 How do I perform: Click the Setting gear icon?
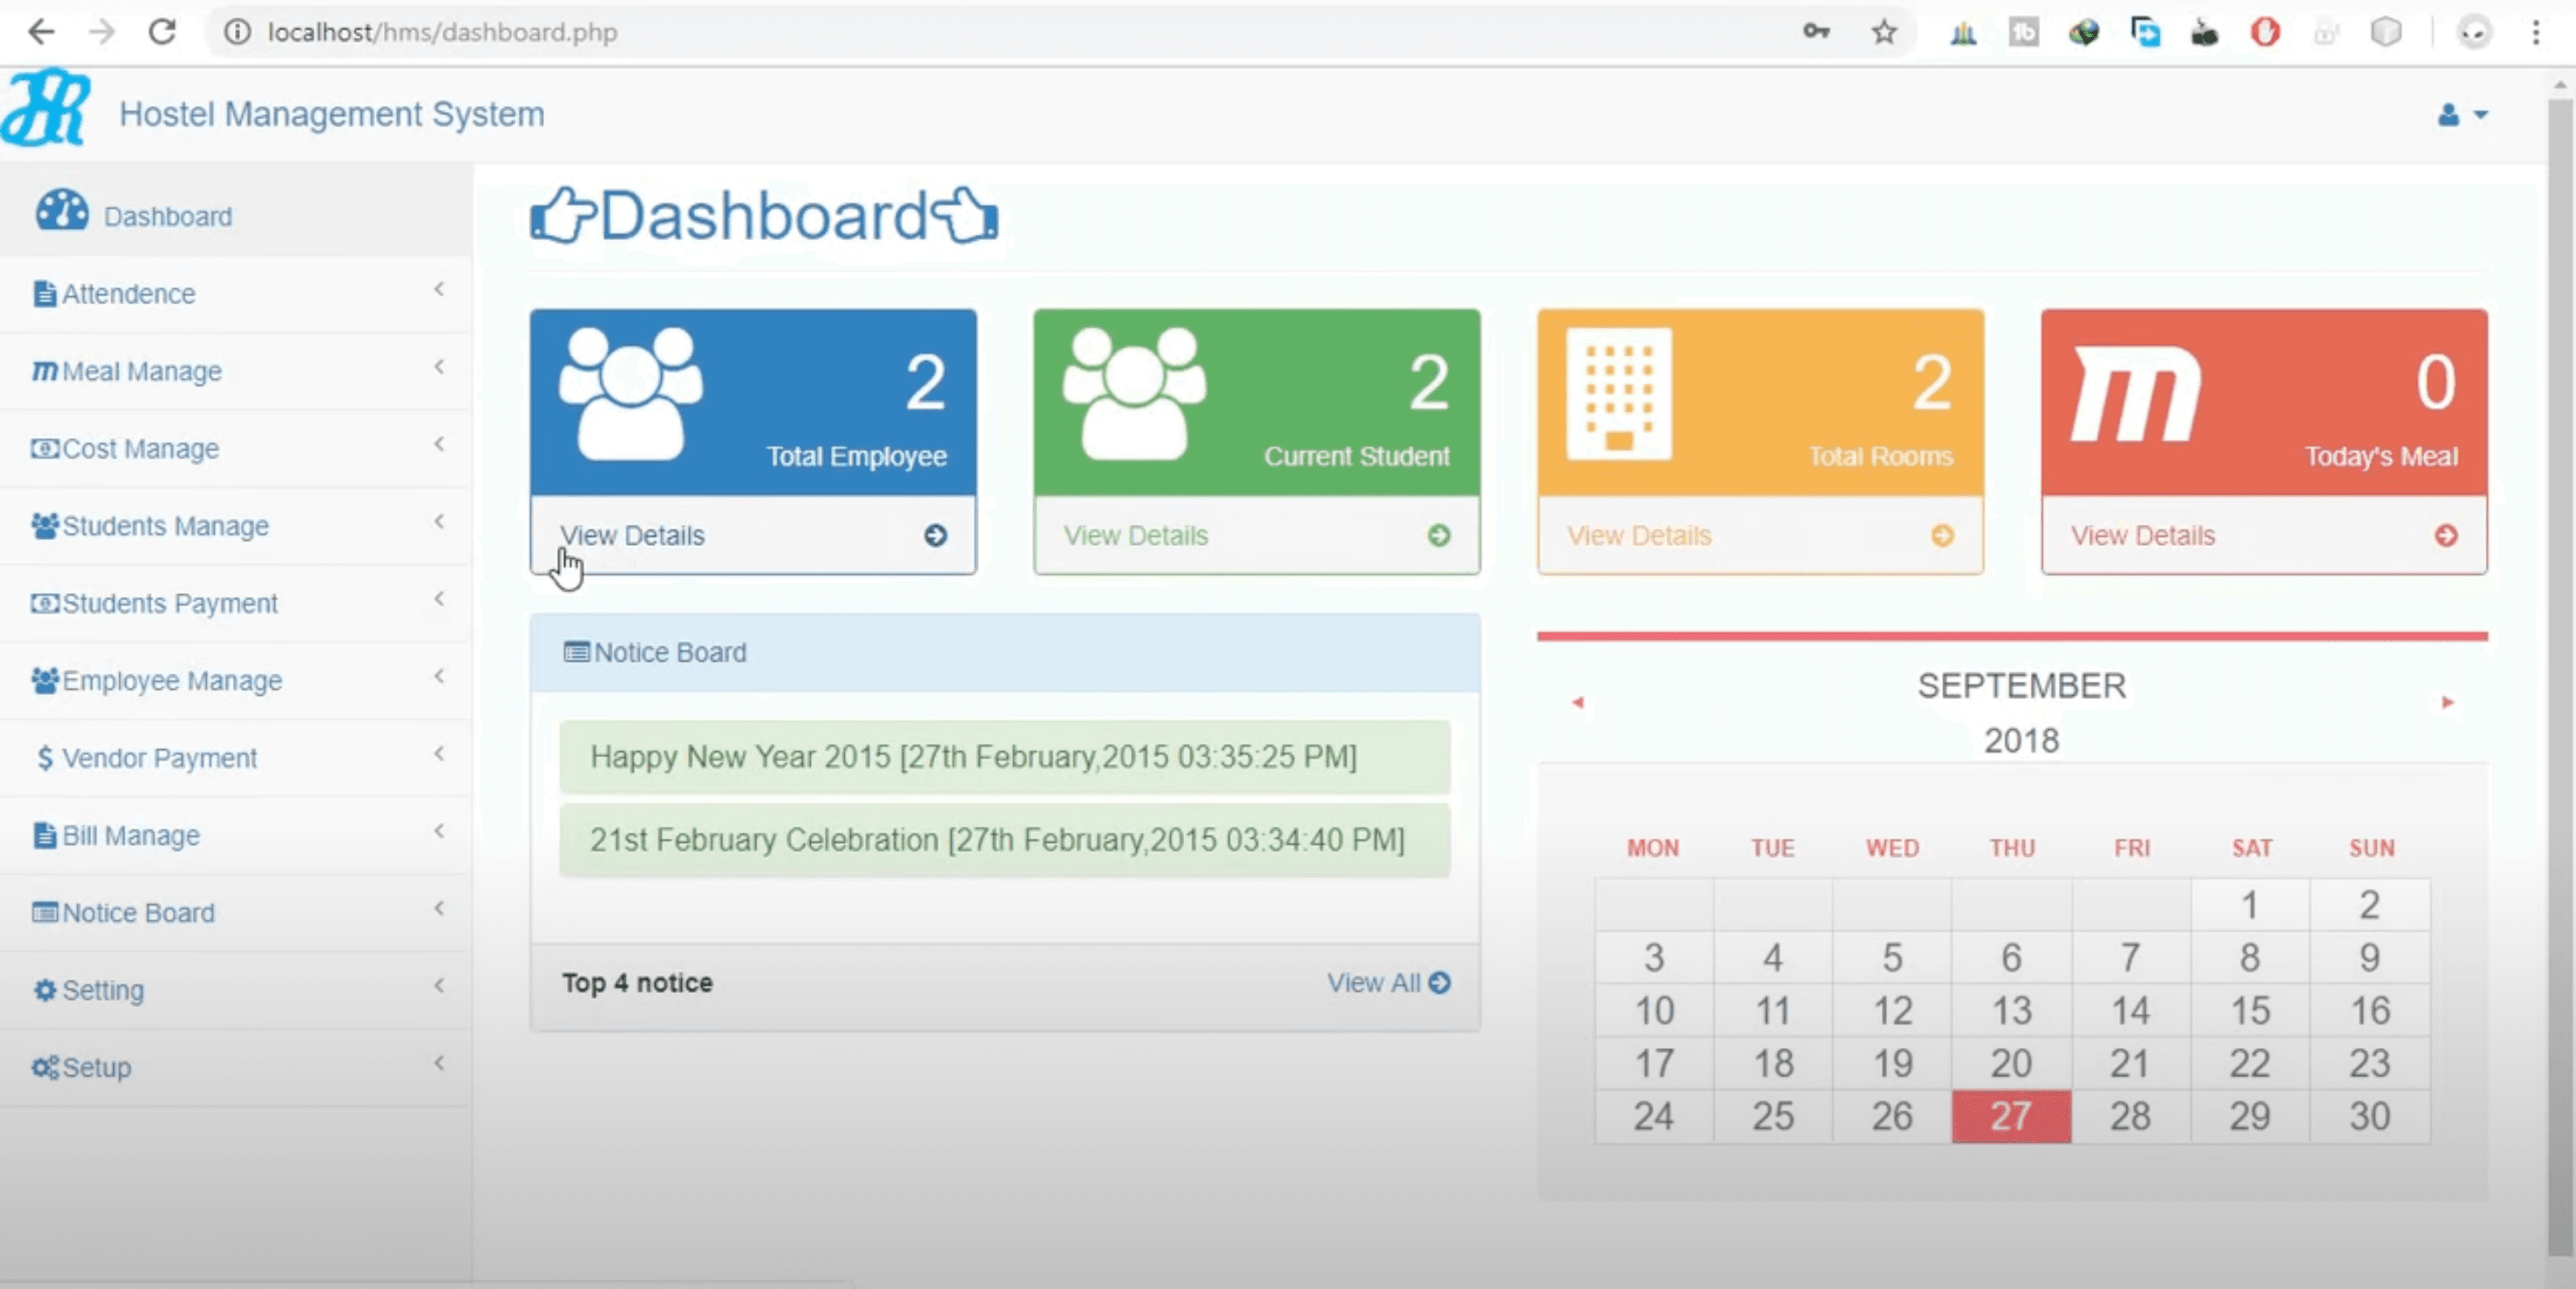click(x=44, y=989)
